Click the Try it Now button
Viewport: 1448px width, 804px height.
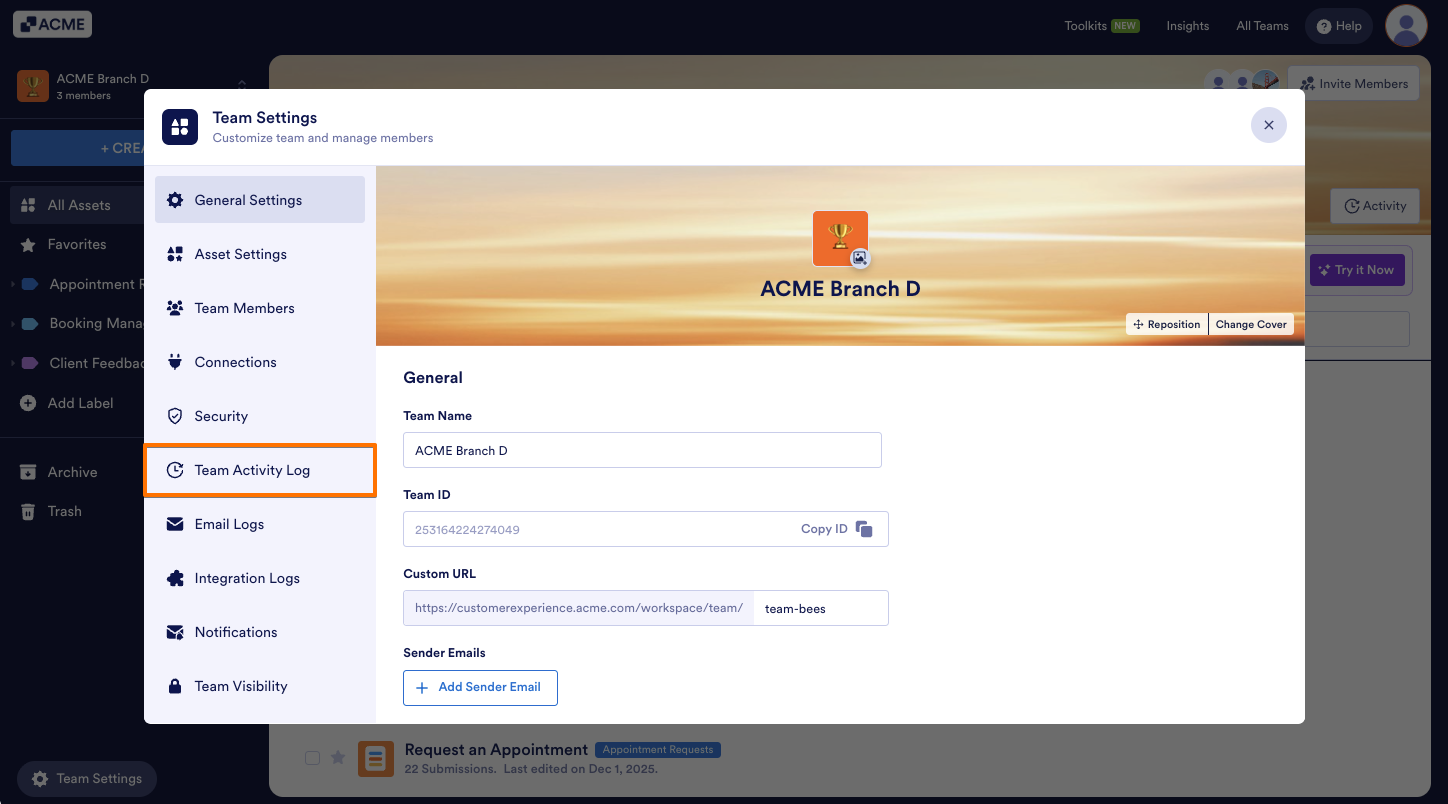(1357, 270)
